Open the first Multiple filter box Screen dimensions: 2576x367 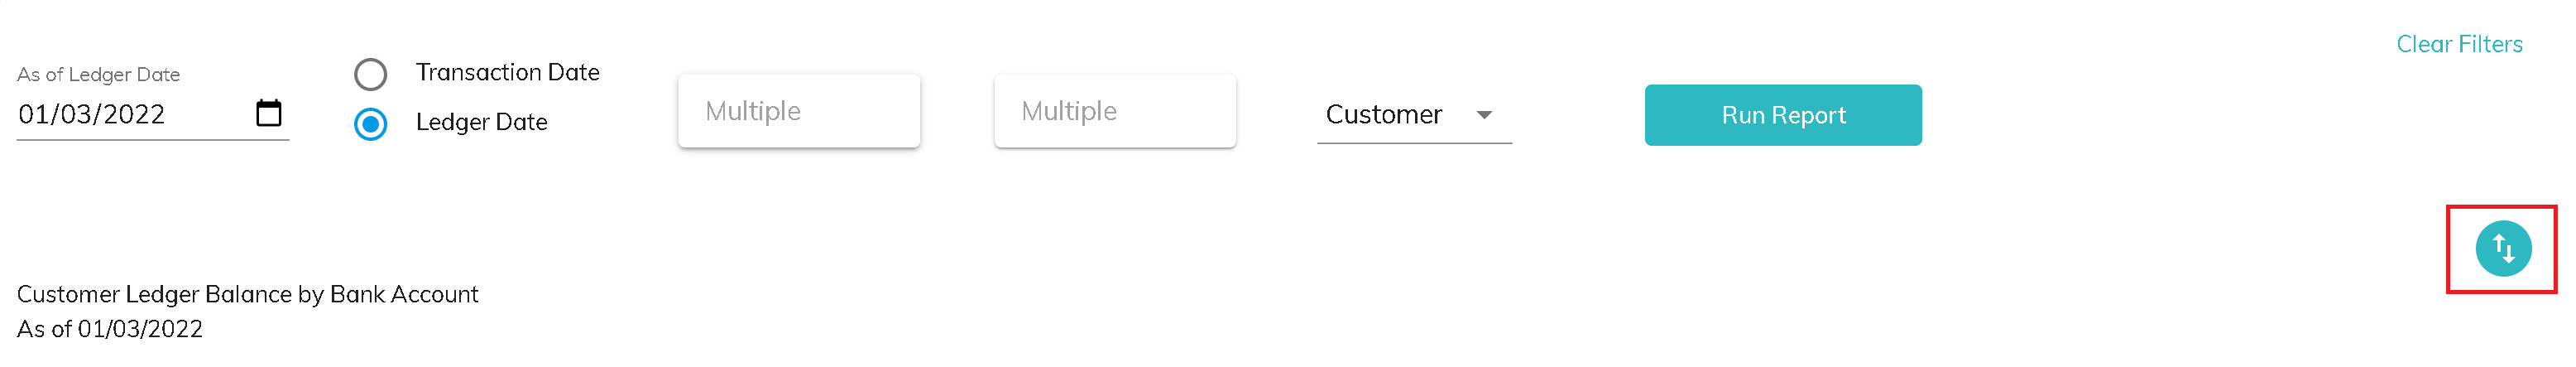pos(798,111)
